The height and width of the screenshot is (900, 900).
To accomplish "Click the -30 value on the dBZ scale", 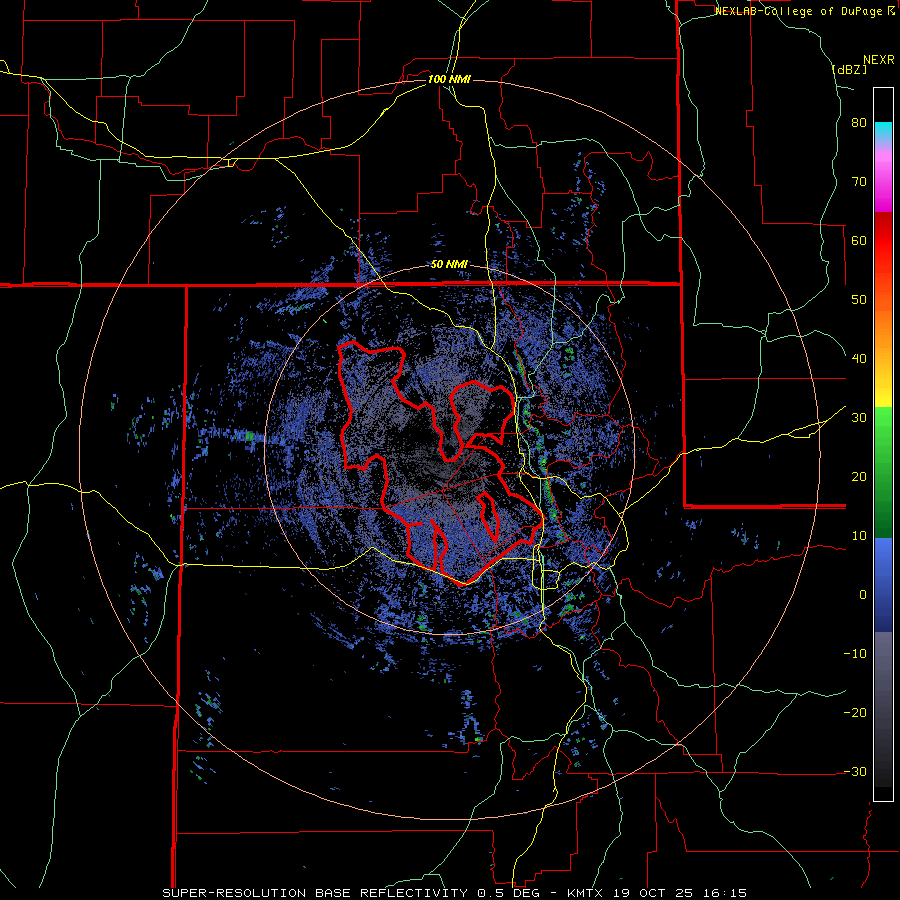I will [x=855, y=771].
